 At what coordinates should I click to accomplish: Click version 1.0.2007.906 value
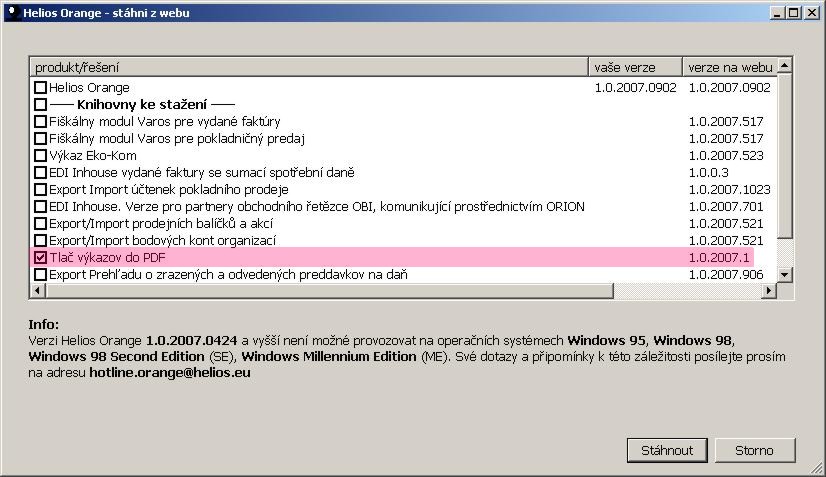click(726, 275)
